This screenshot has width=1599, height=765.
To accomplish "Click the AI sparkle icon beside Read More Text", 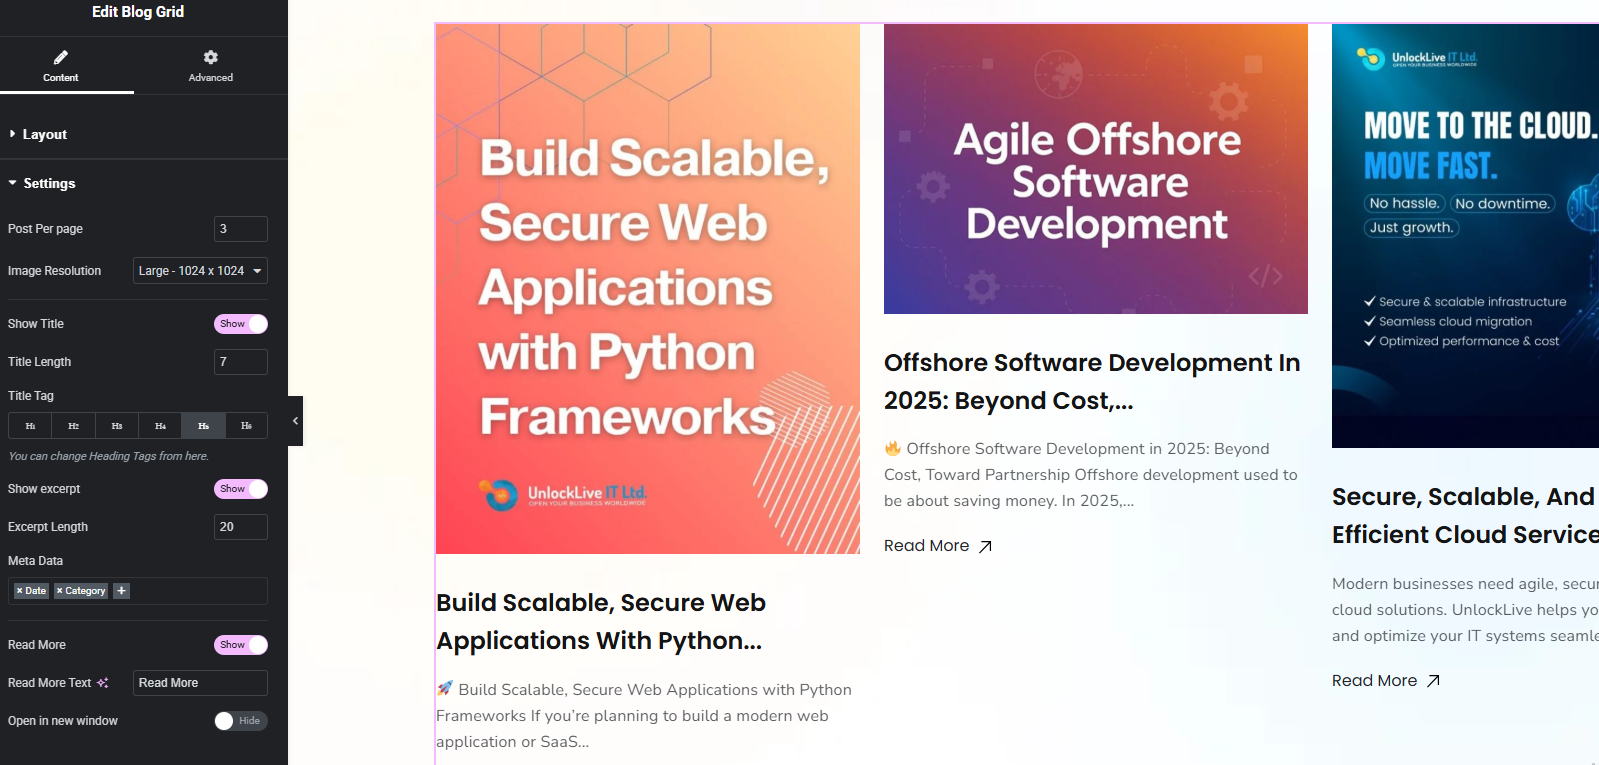I will tap(103, 683).
